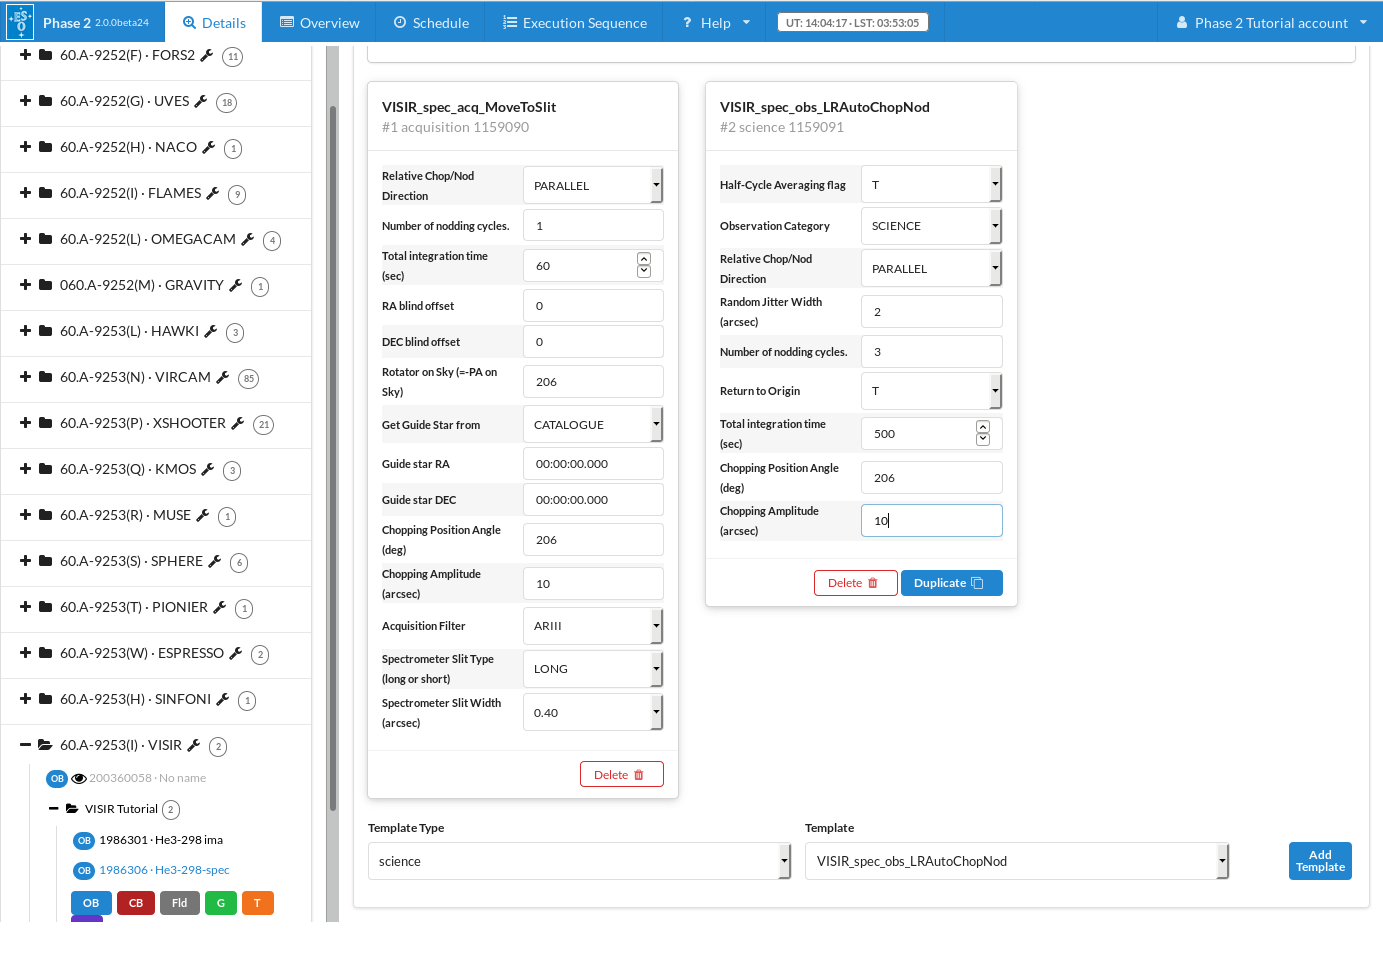Open the Acquisition Filter dropdown
The height and width of the screenshot is (976, 1383).
tap(593, 626)
